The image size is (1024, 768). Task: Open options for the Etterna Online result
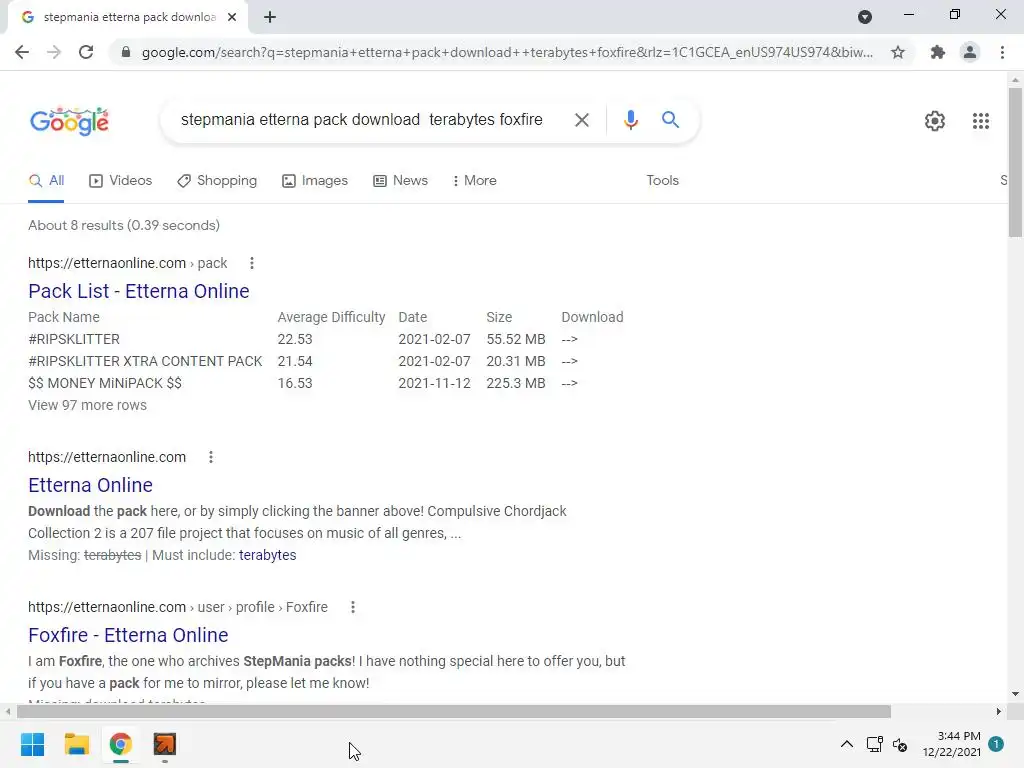[210, 457]
